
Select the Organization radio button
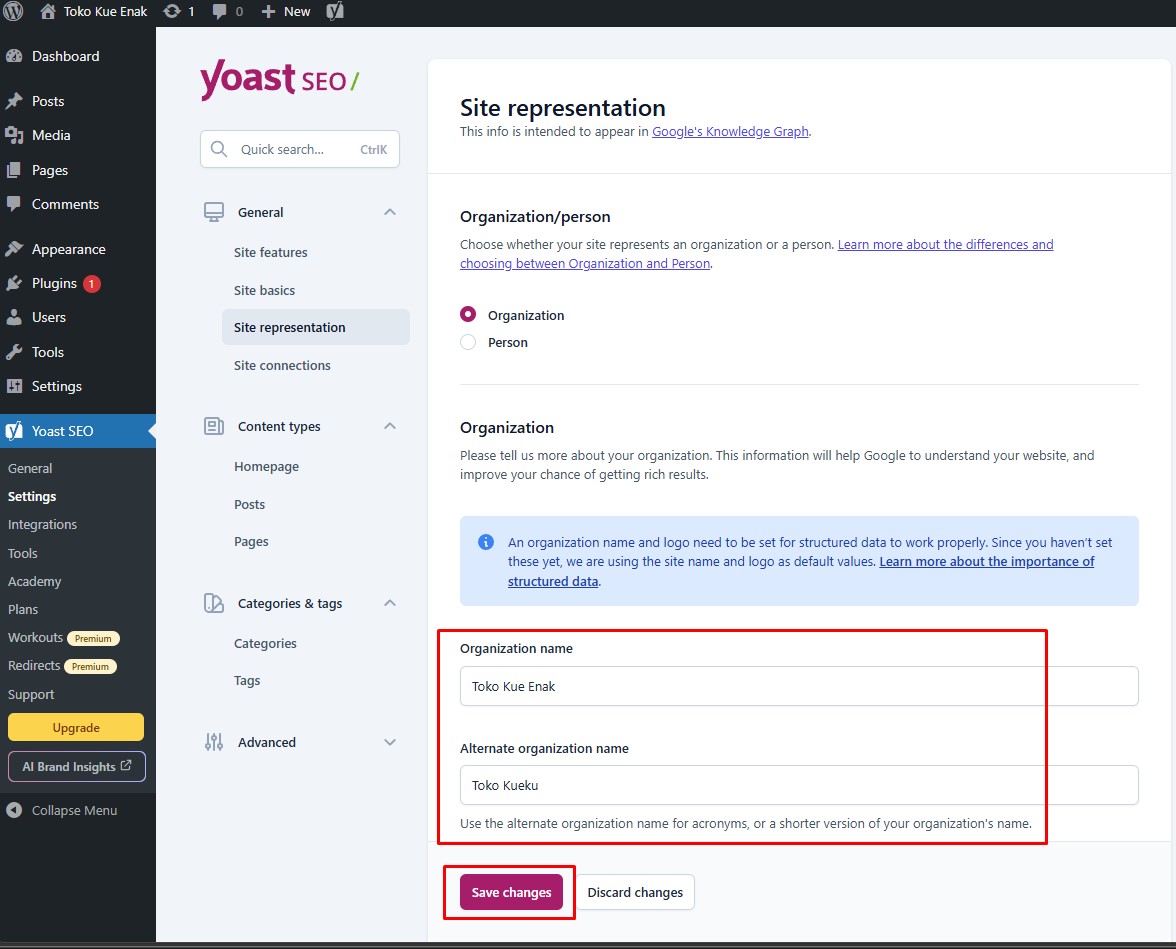coord(468,315)
